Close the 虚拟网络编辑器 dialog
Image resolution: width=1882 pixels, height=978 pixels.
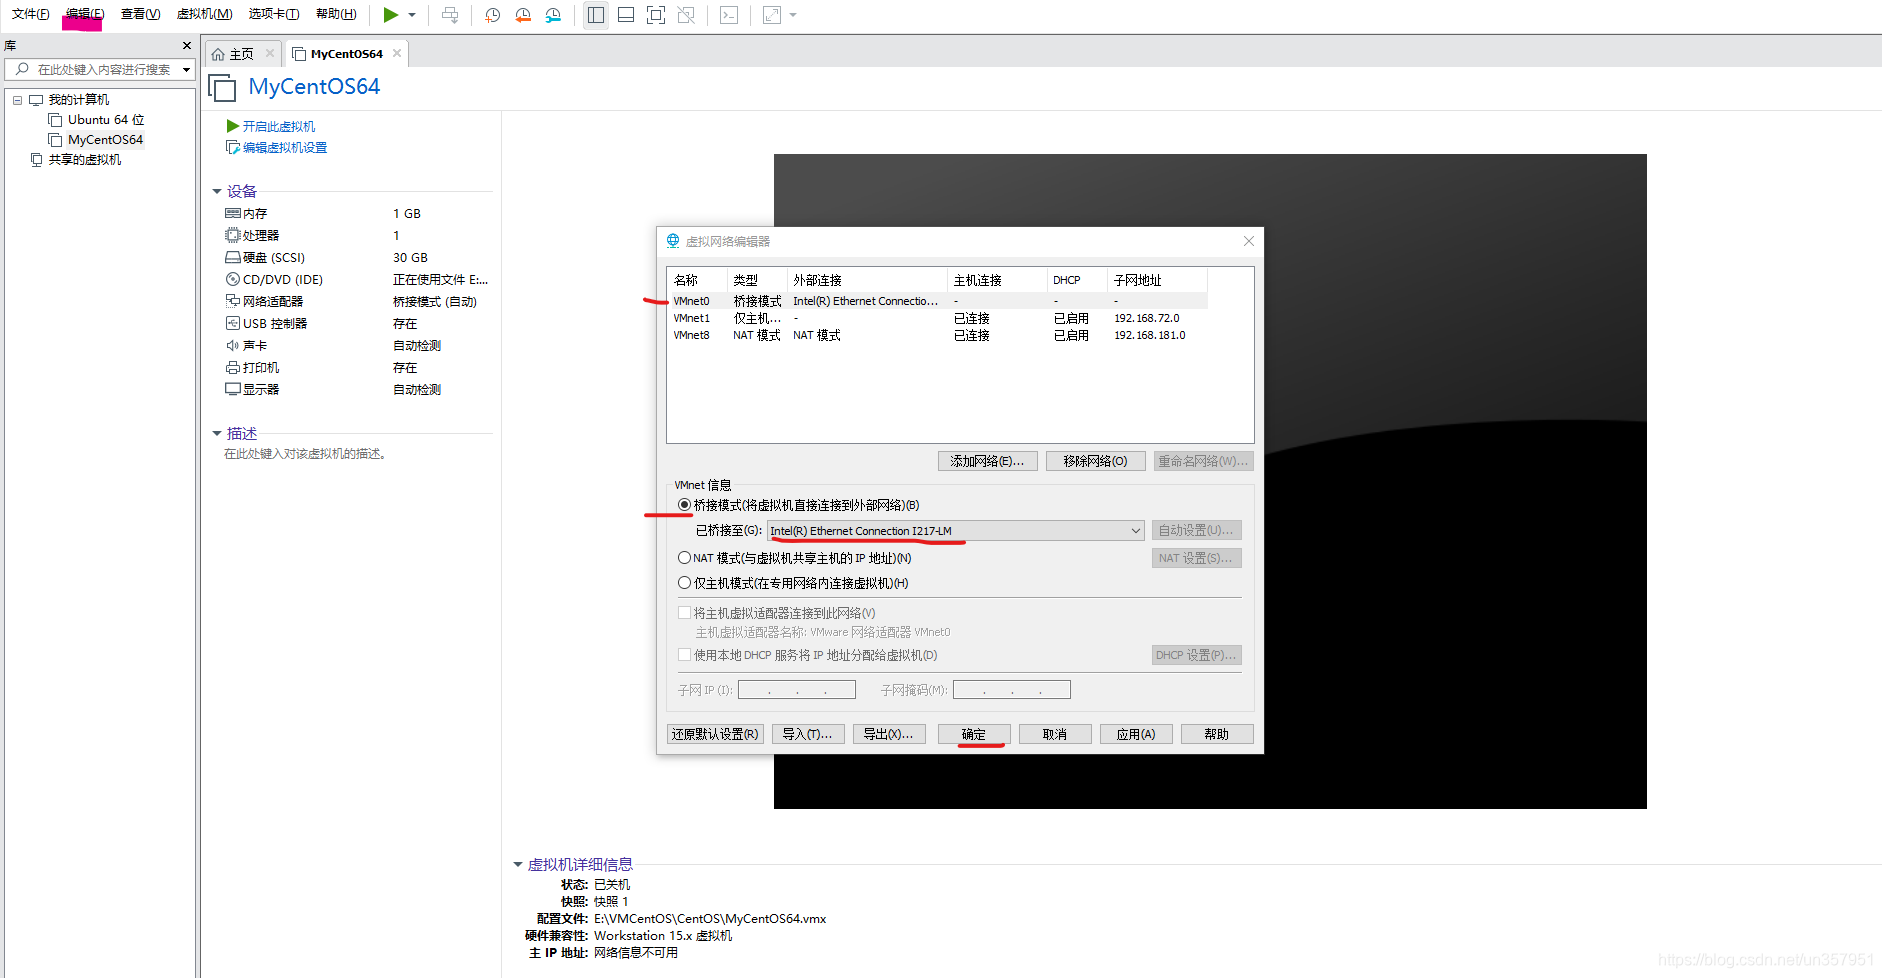pyautogui.click(x=1249, y=241)
